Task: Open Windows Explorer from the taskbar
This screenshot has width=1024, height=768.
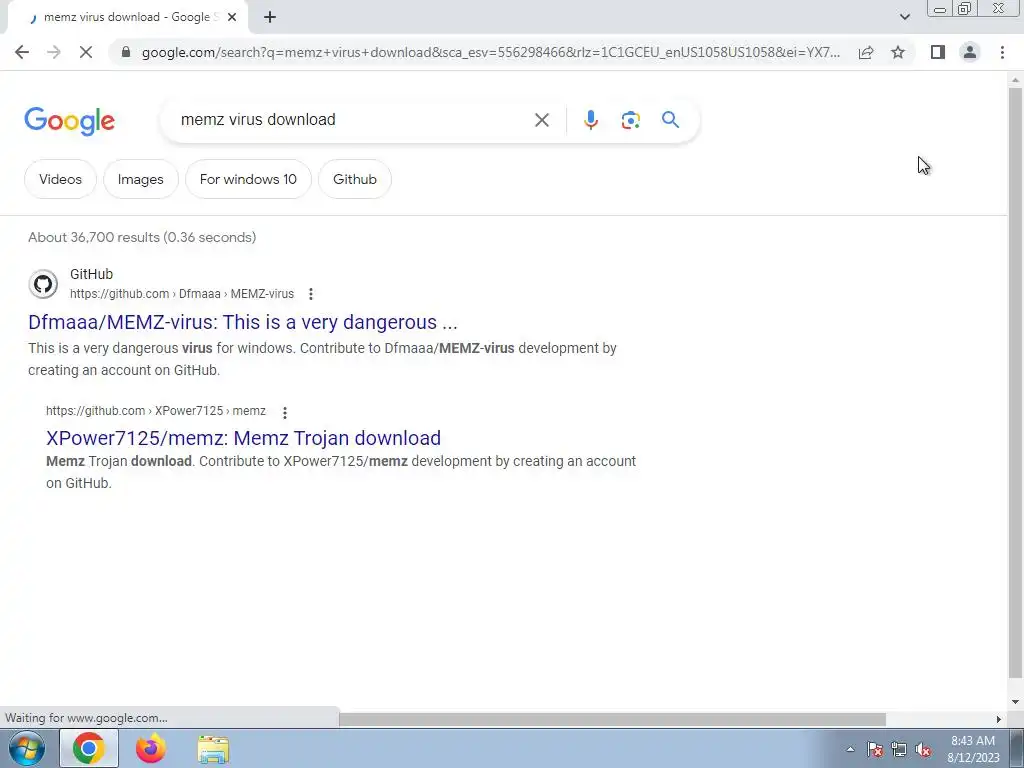Action: [214, 749]
